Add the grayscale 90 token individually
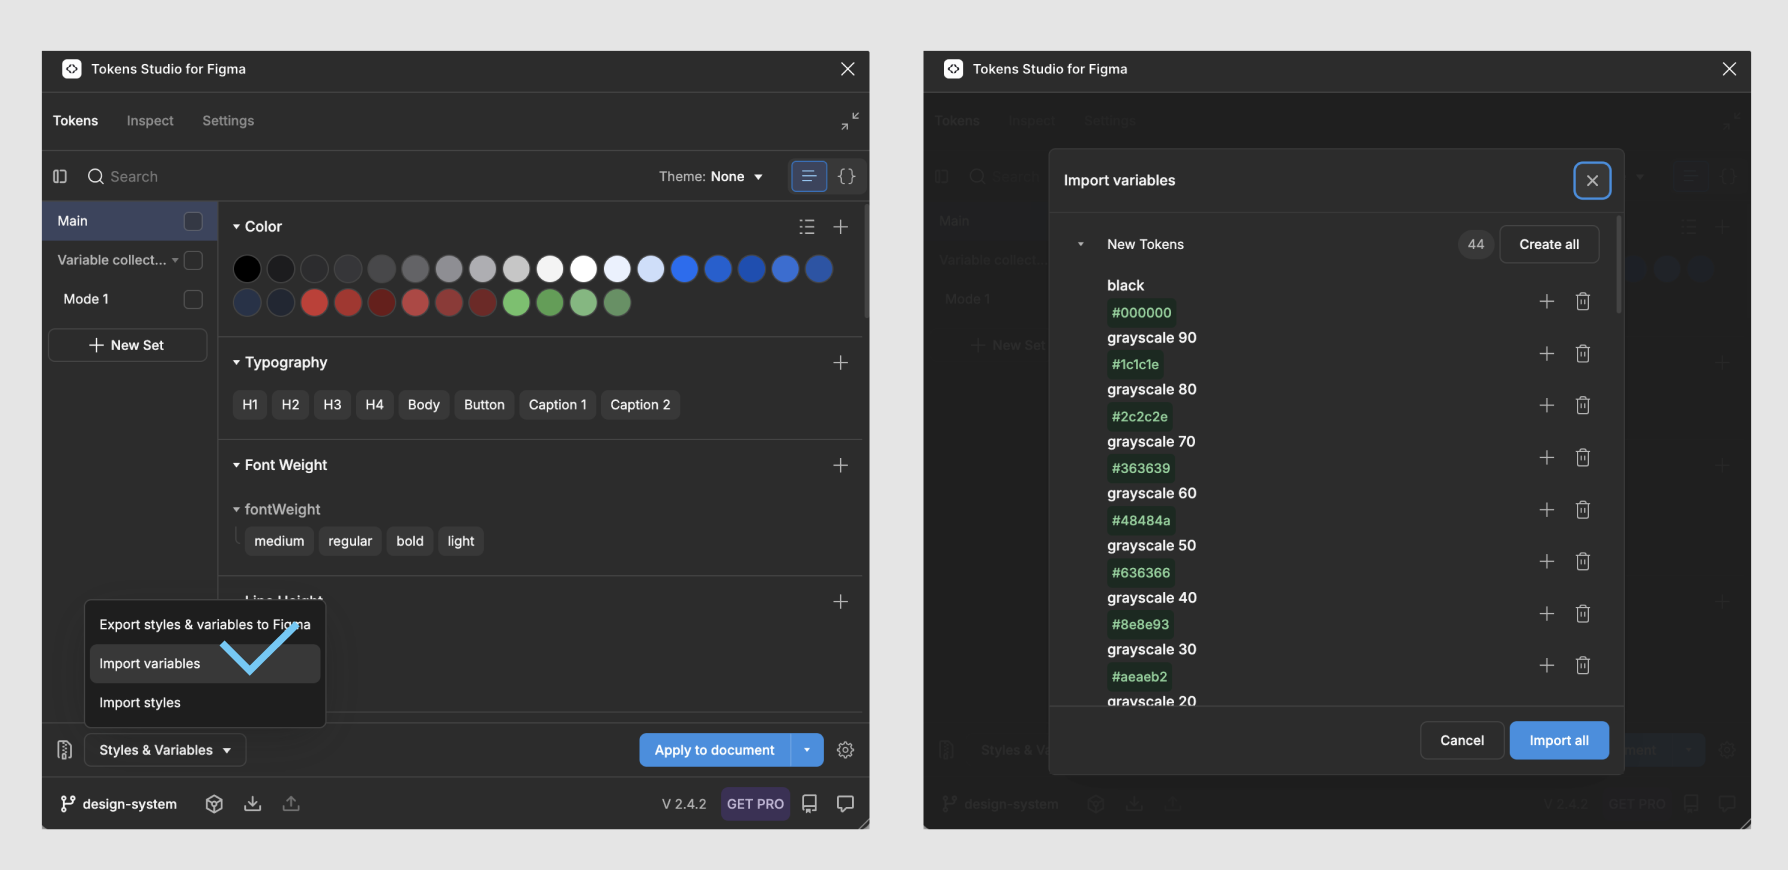 click(1547, 353)
